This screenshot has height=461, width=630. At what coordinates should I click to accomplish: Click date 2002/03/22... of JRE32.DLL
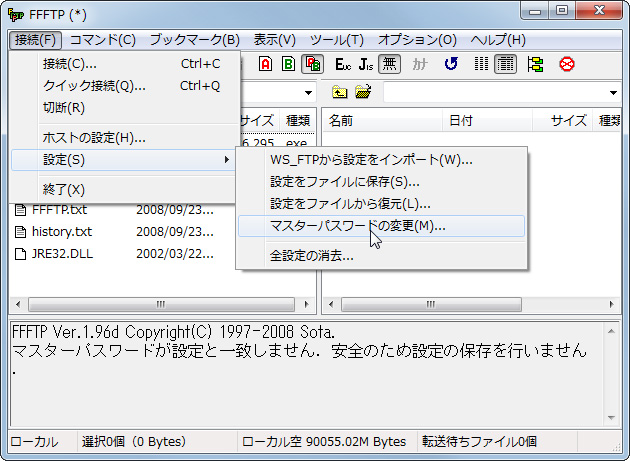[x=175, y=254]
